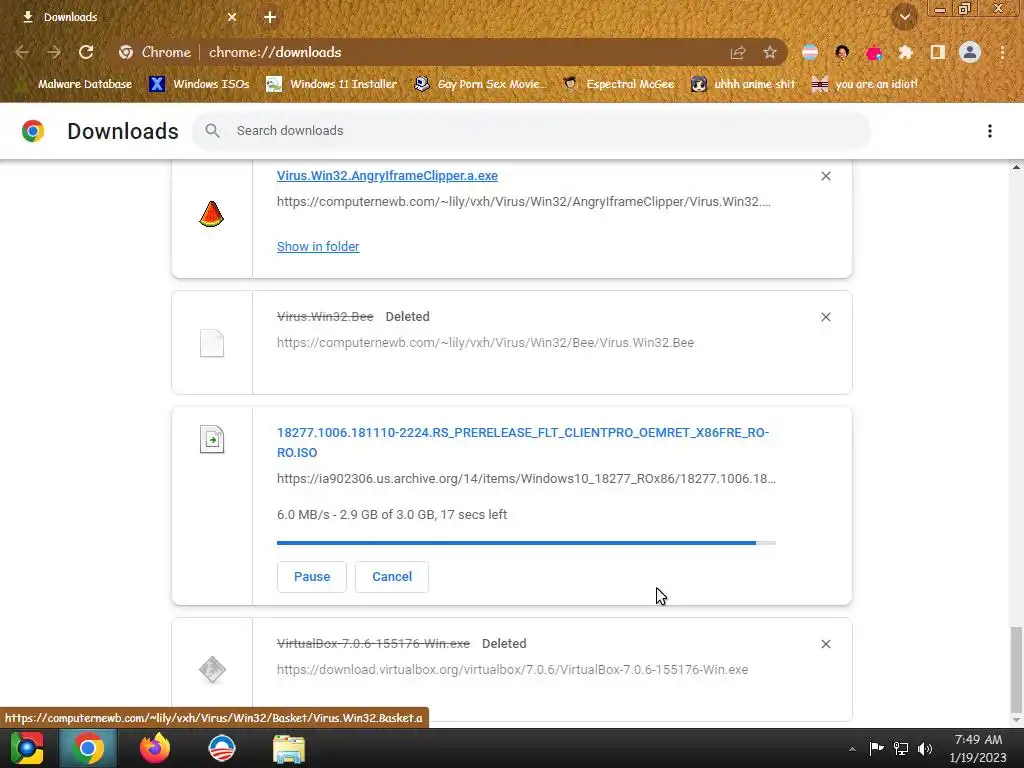Image resolution: width=1024 pixels, height=768 pixels.
Task: Open the Espectral McGee bookmark
Action: [x=618, y=84]
